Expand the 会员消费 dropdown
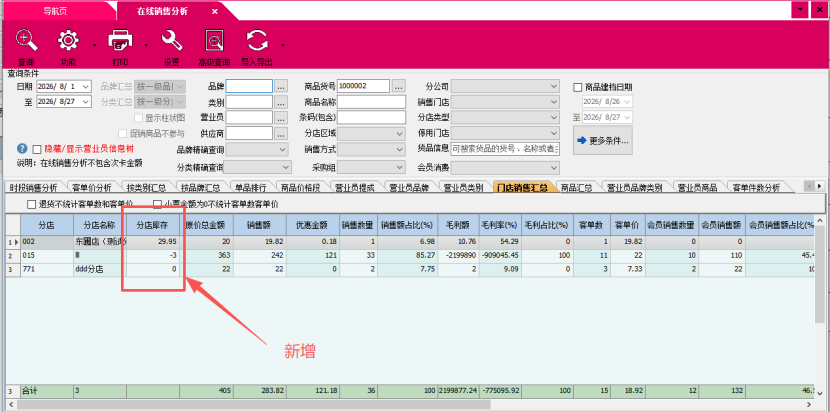The height and width of the screenshot is (412, 830). (554, 168)
